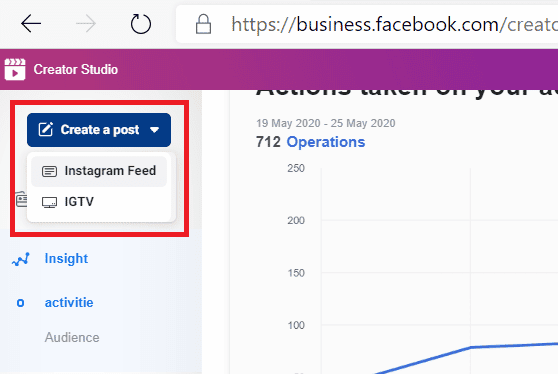The image size is (558, 374).
Task: Click the Instagram Feed list icon
Action: [49, 172]
